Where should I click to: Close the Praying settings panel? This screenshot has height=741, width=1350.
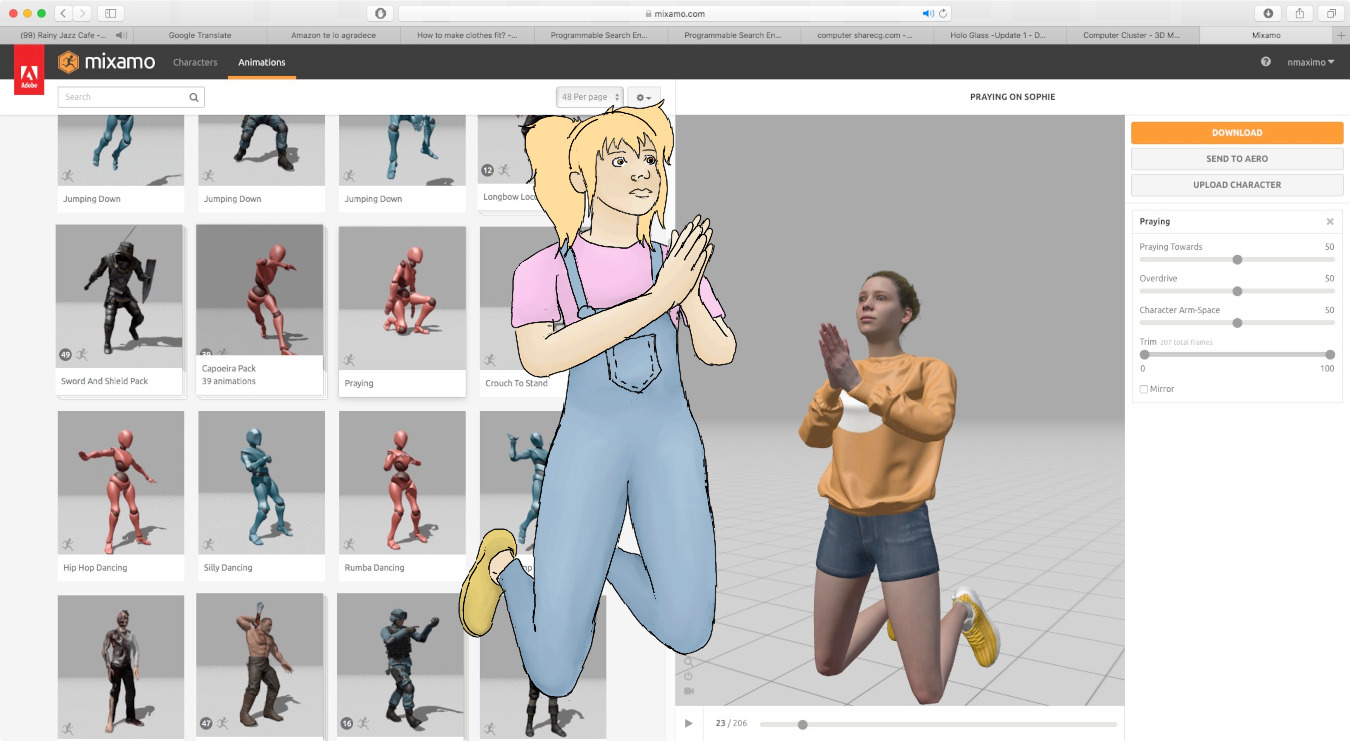(1330, 222)
